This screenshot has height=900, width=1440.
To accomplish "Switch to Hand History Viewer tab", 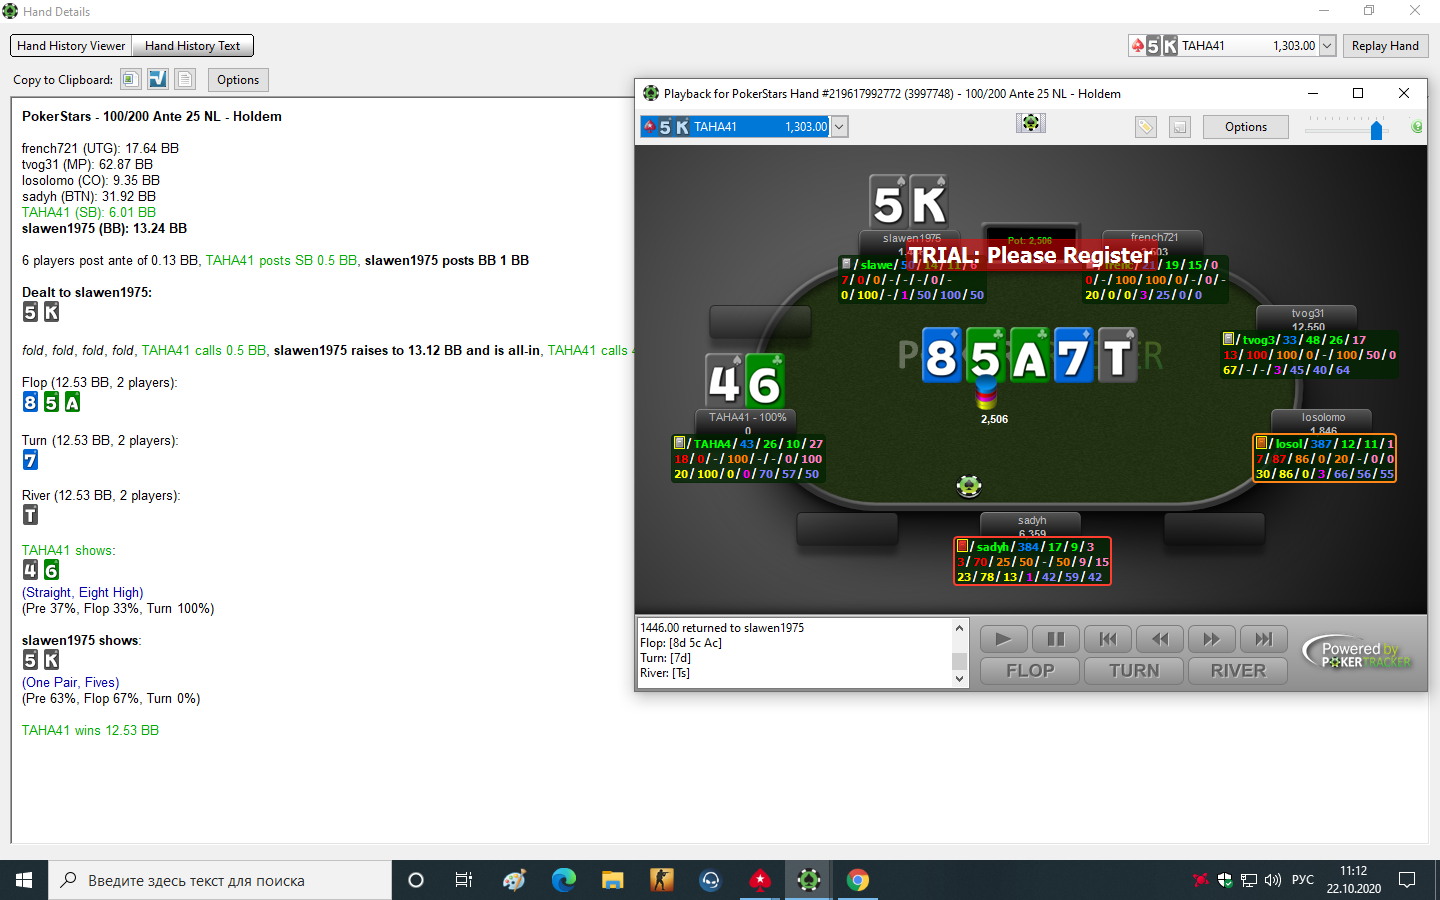I will [x=71, y=46].
